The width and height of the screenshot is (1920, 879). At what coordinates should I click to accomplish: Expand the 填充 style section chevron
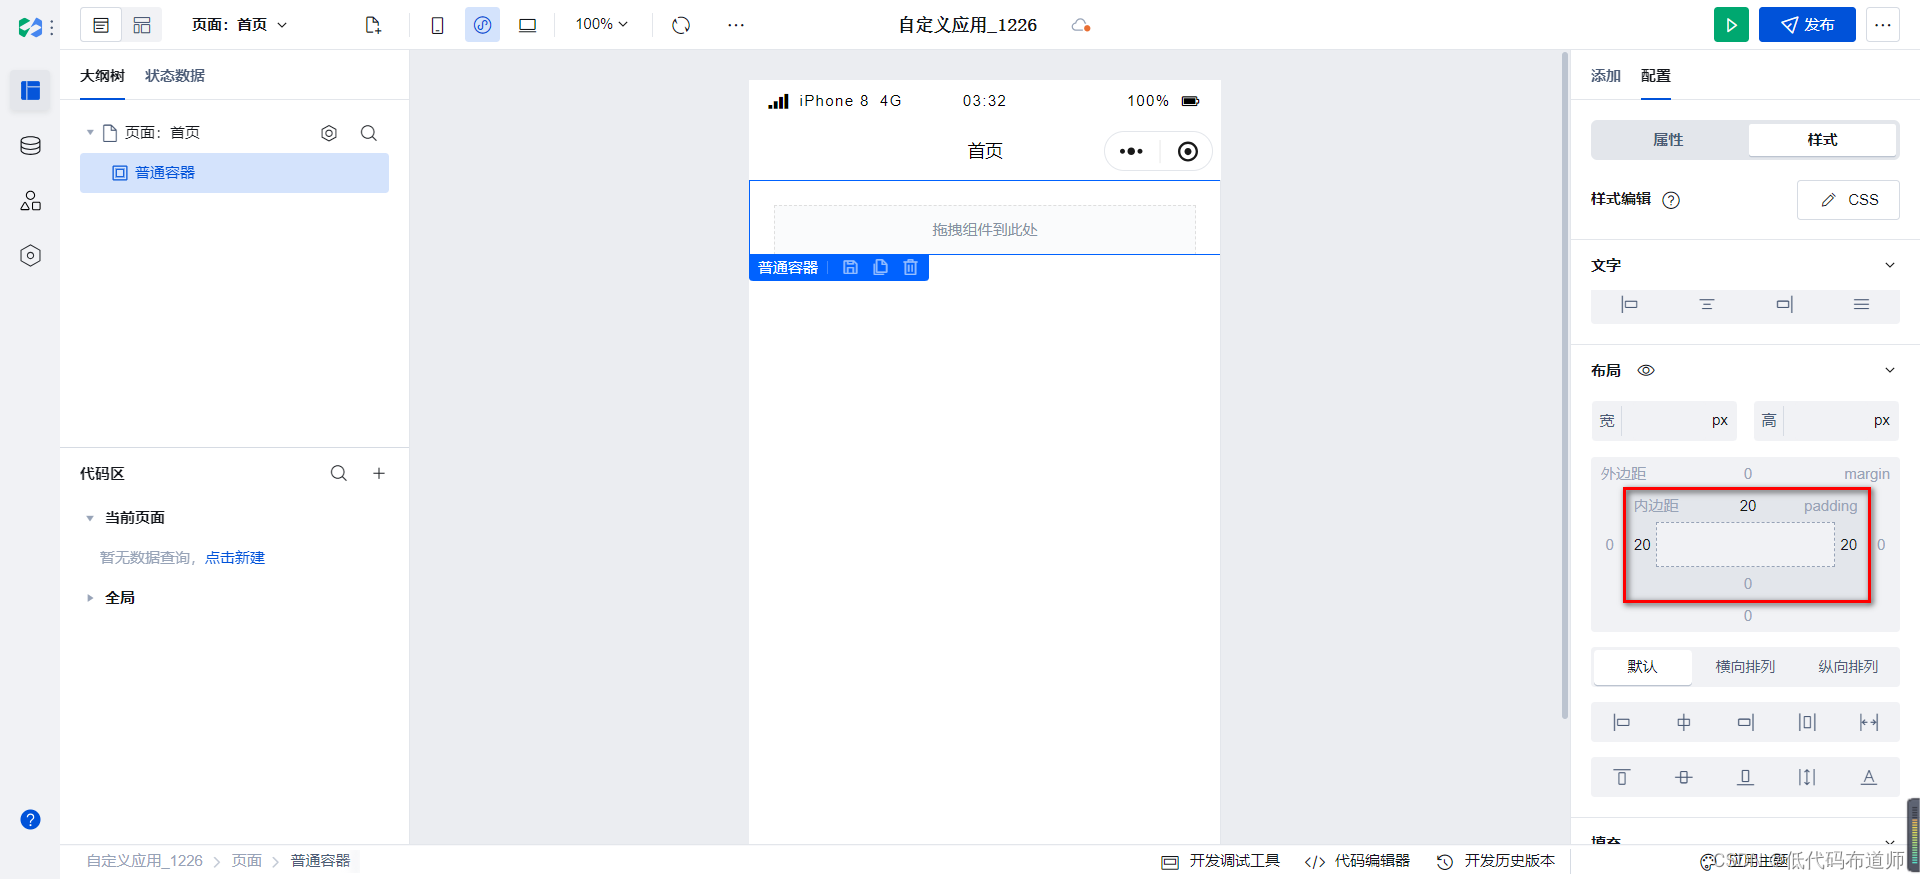[1889, 841]
